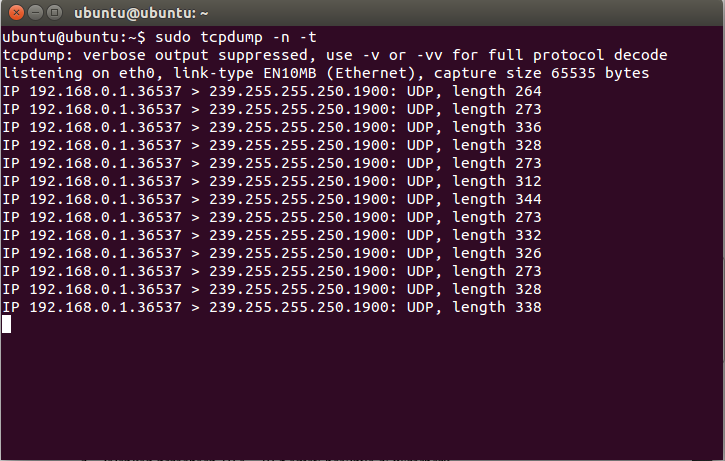Click the packet line with length 344

pyautogui.click(x=270, y=199)
